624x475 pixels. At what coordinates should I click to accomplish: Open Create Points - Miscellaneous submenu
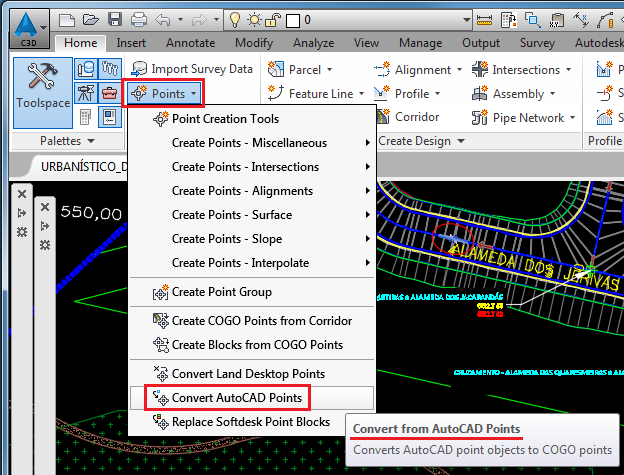coord(252,143)
